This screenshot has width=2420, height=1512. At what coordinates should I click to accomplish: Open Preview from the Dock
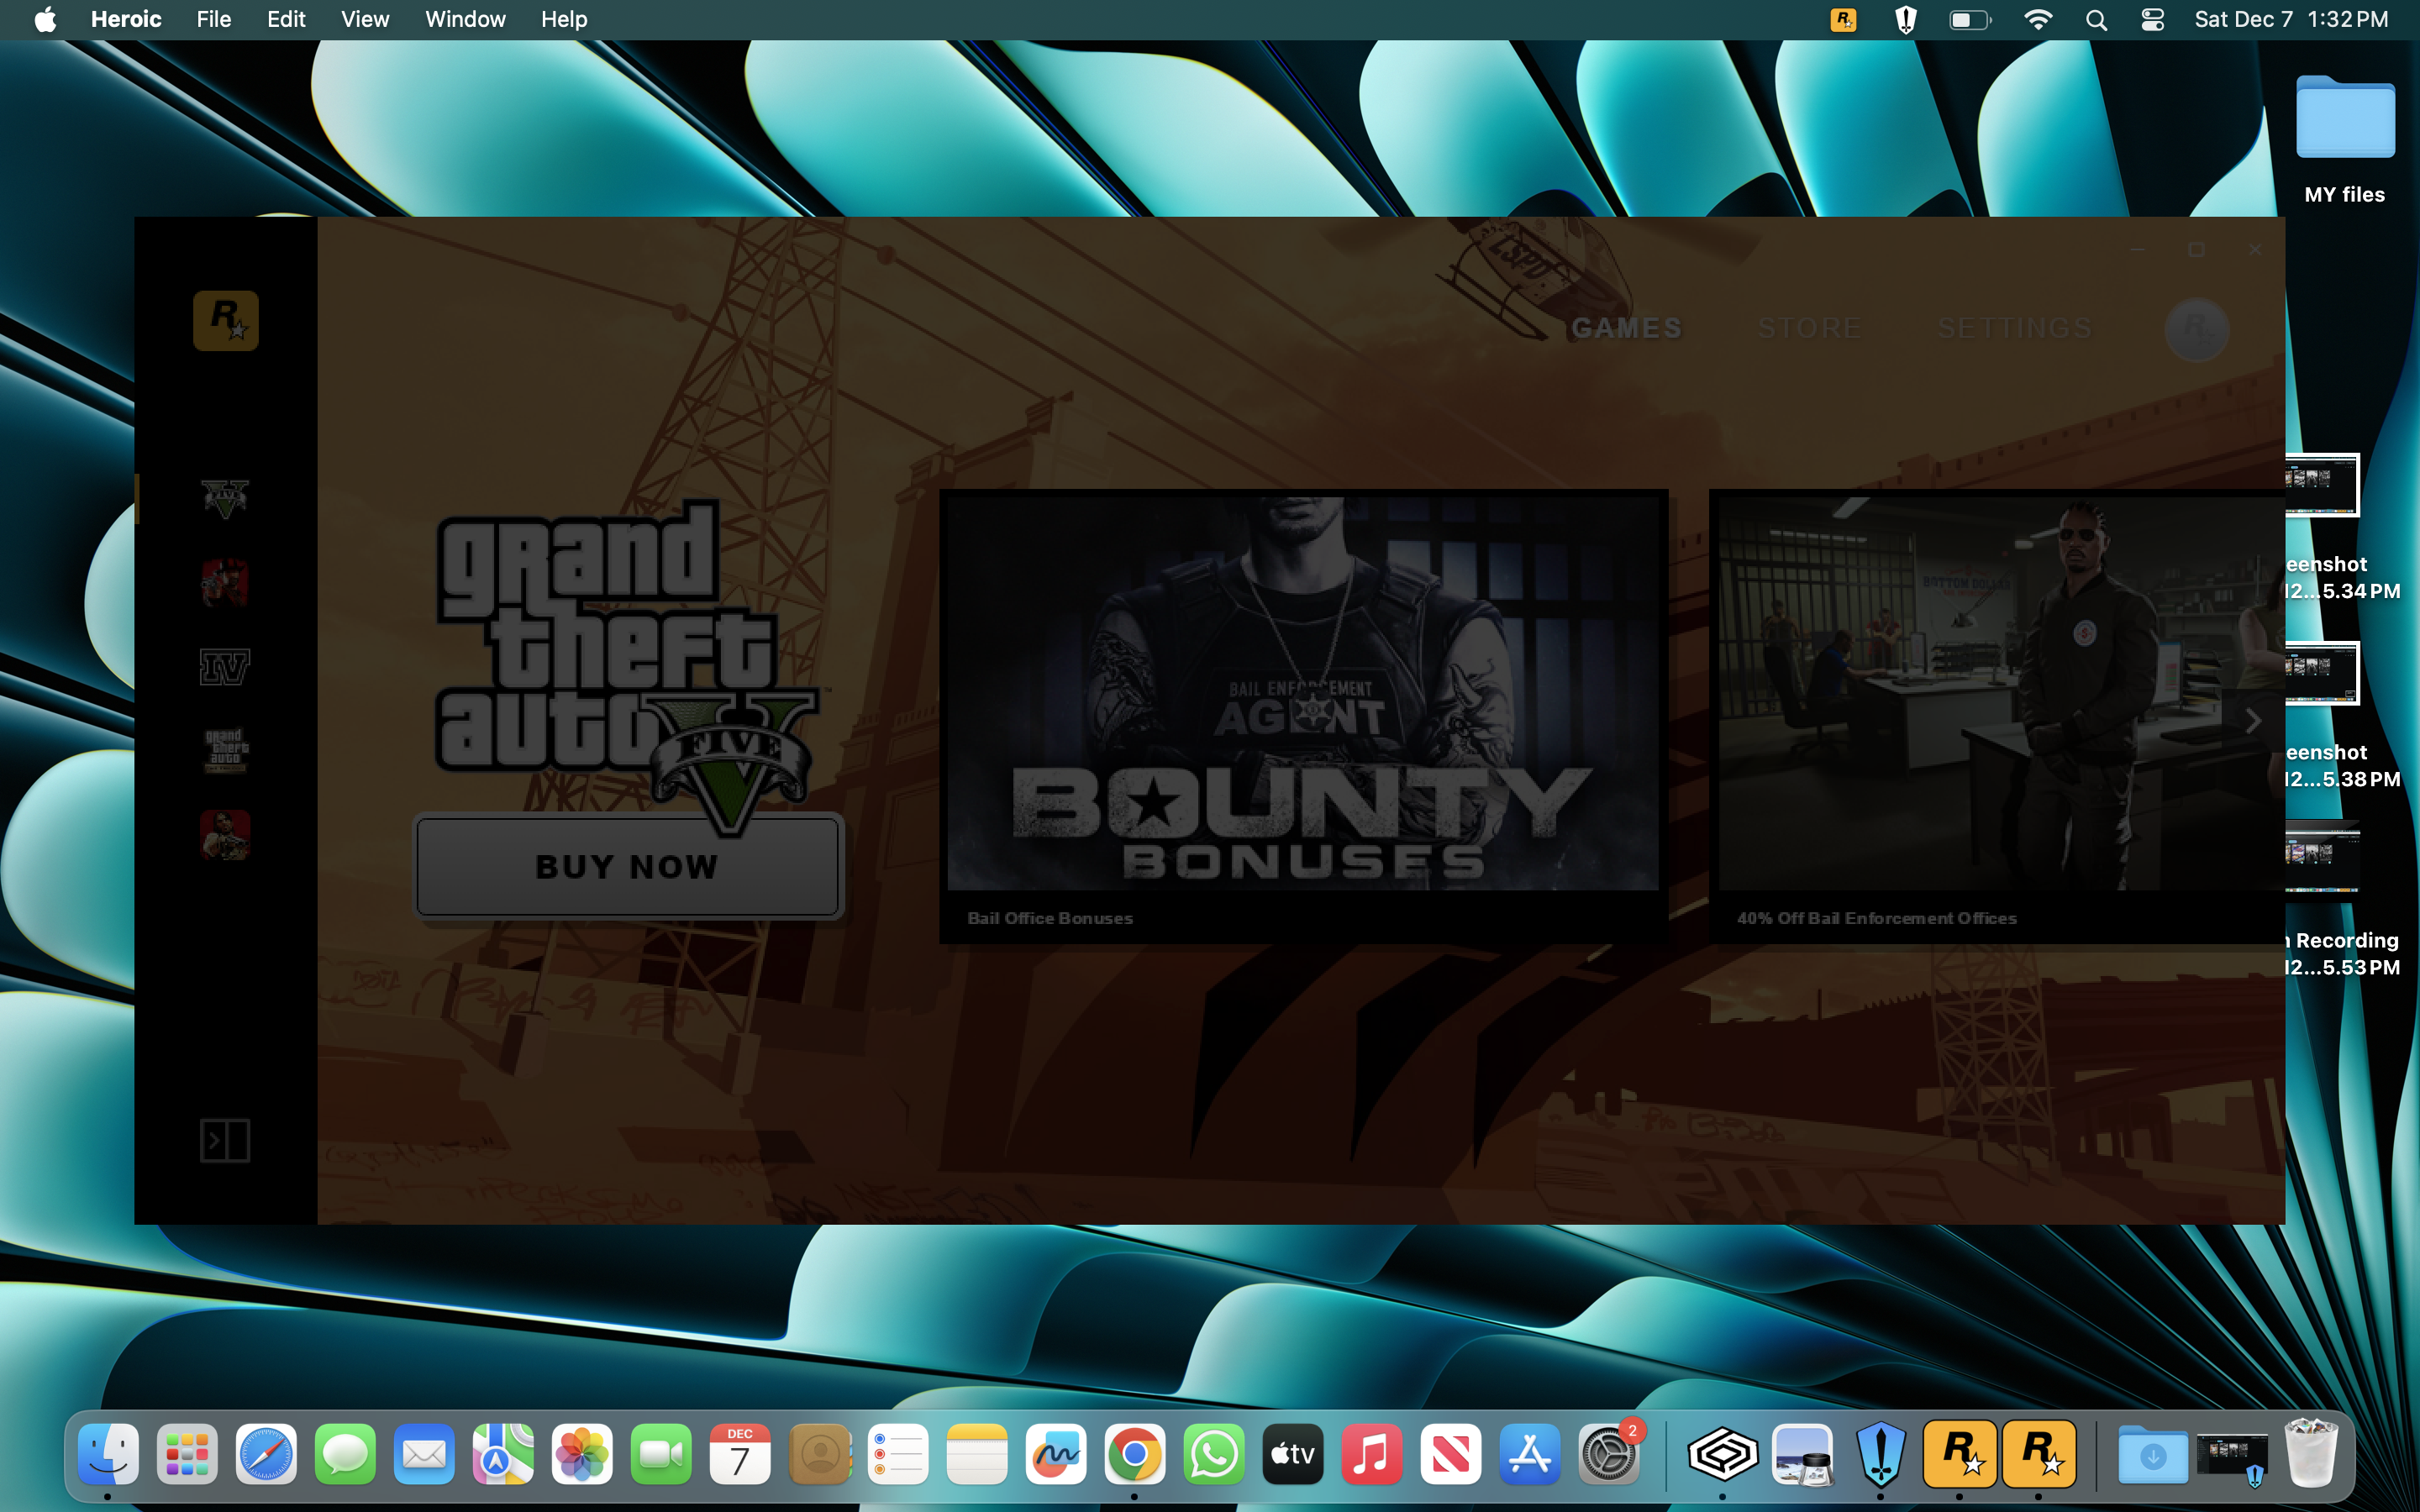[1802, 1454]
